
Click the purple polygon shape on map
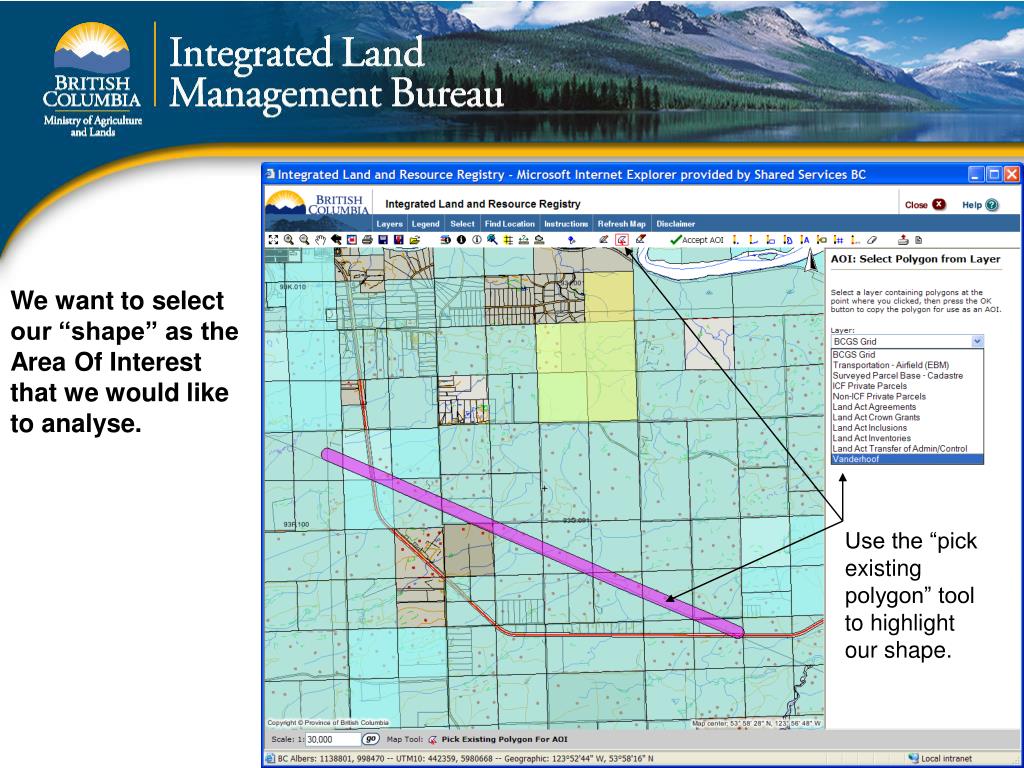(x=532, y=541)
